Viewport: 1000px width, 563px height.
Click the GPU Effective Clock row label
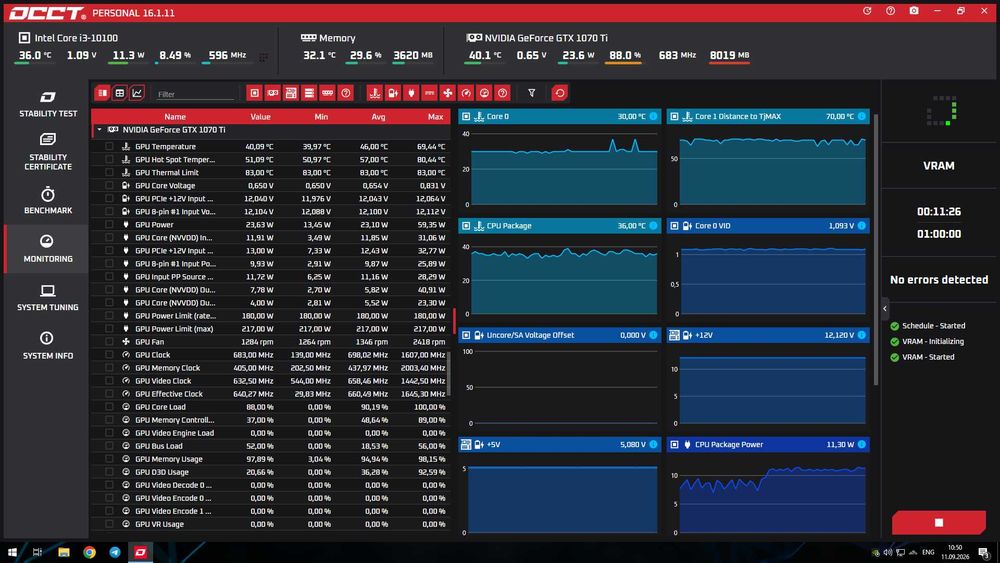click(x=168, y=393)
